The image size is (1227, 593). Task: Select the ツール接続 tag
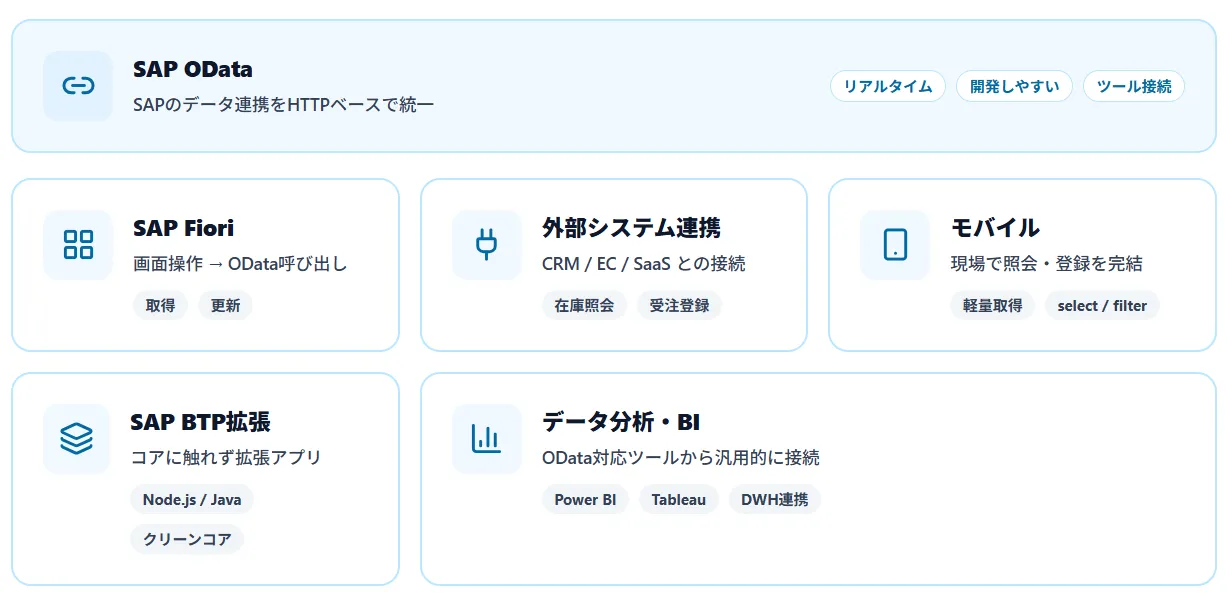[1133, 86]
